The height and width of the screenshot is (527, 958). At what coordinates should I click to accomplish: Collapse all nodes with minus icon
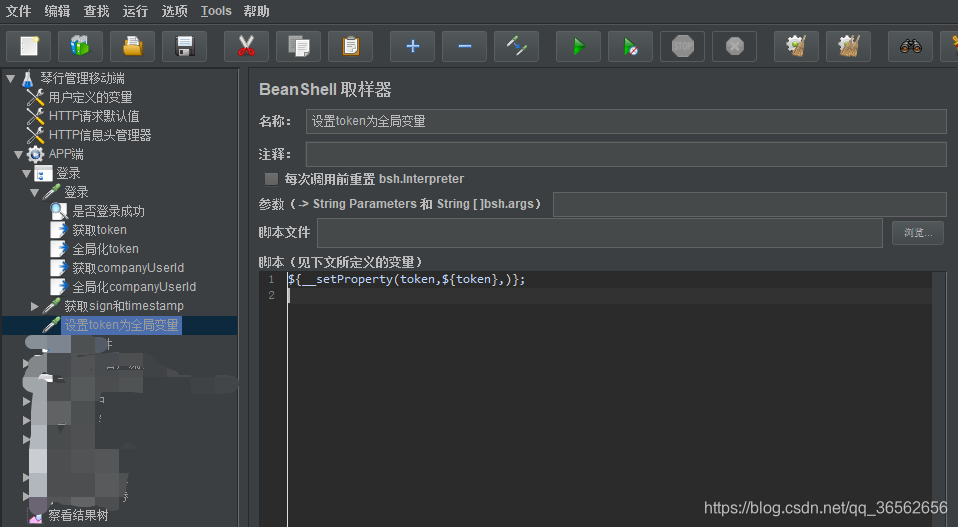pos(464,46)
